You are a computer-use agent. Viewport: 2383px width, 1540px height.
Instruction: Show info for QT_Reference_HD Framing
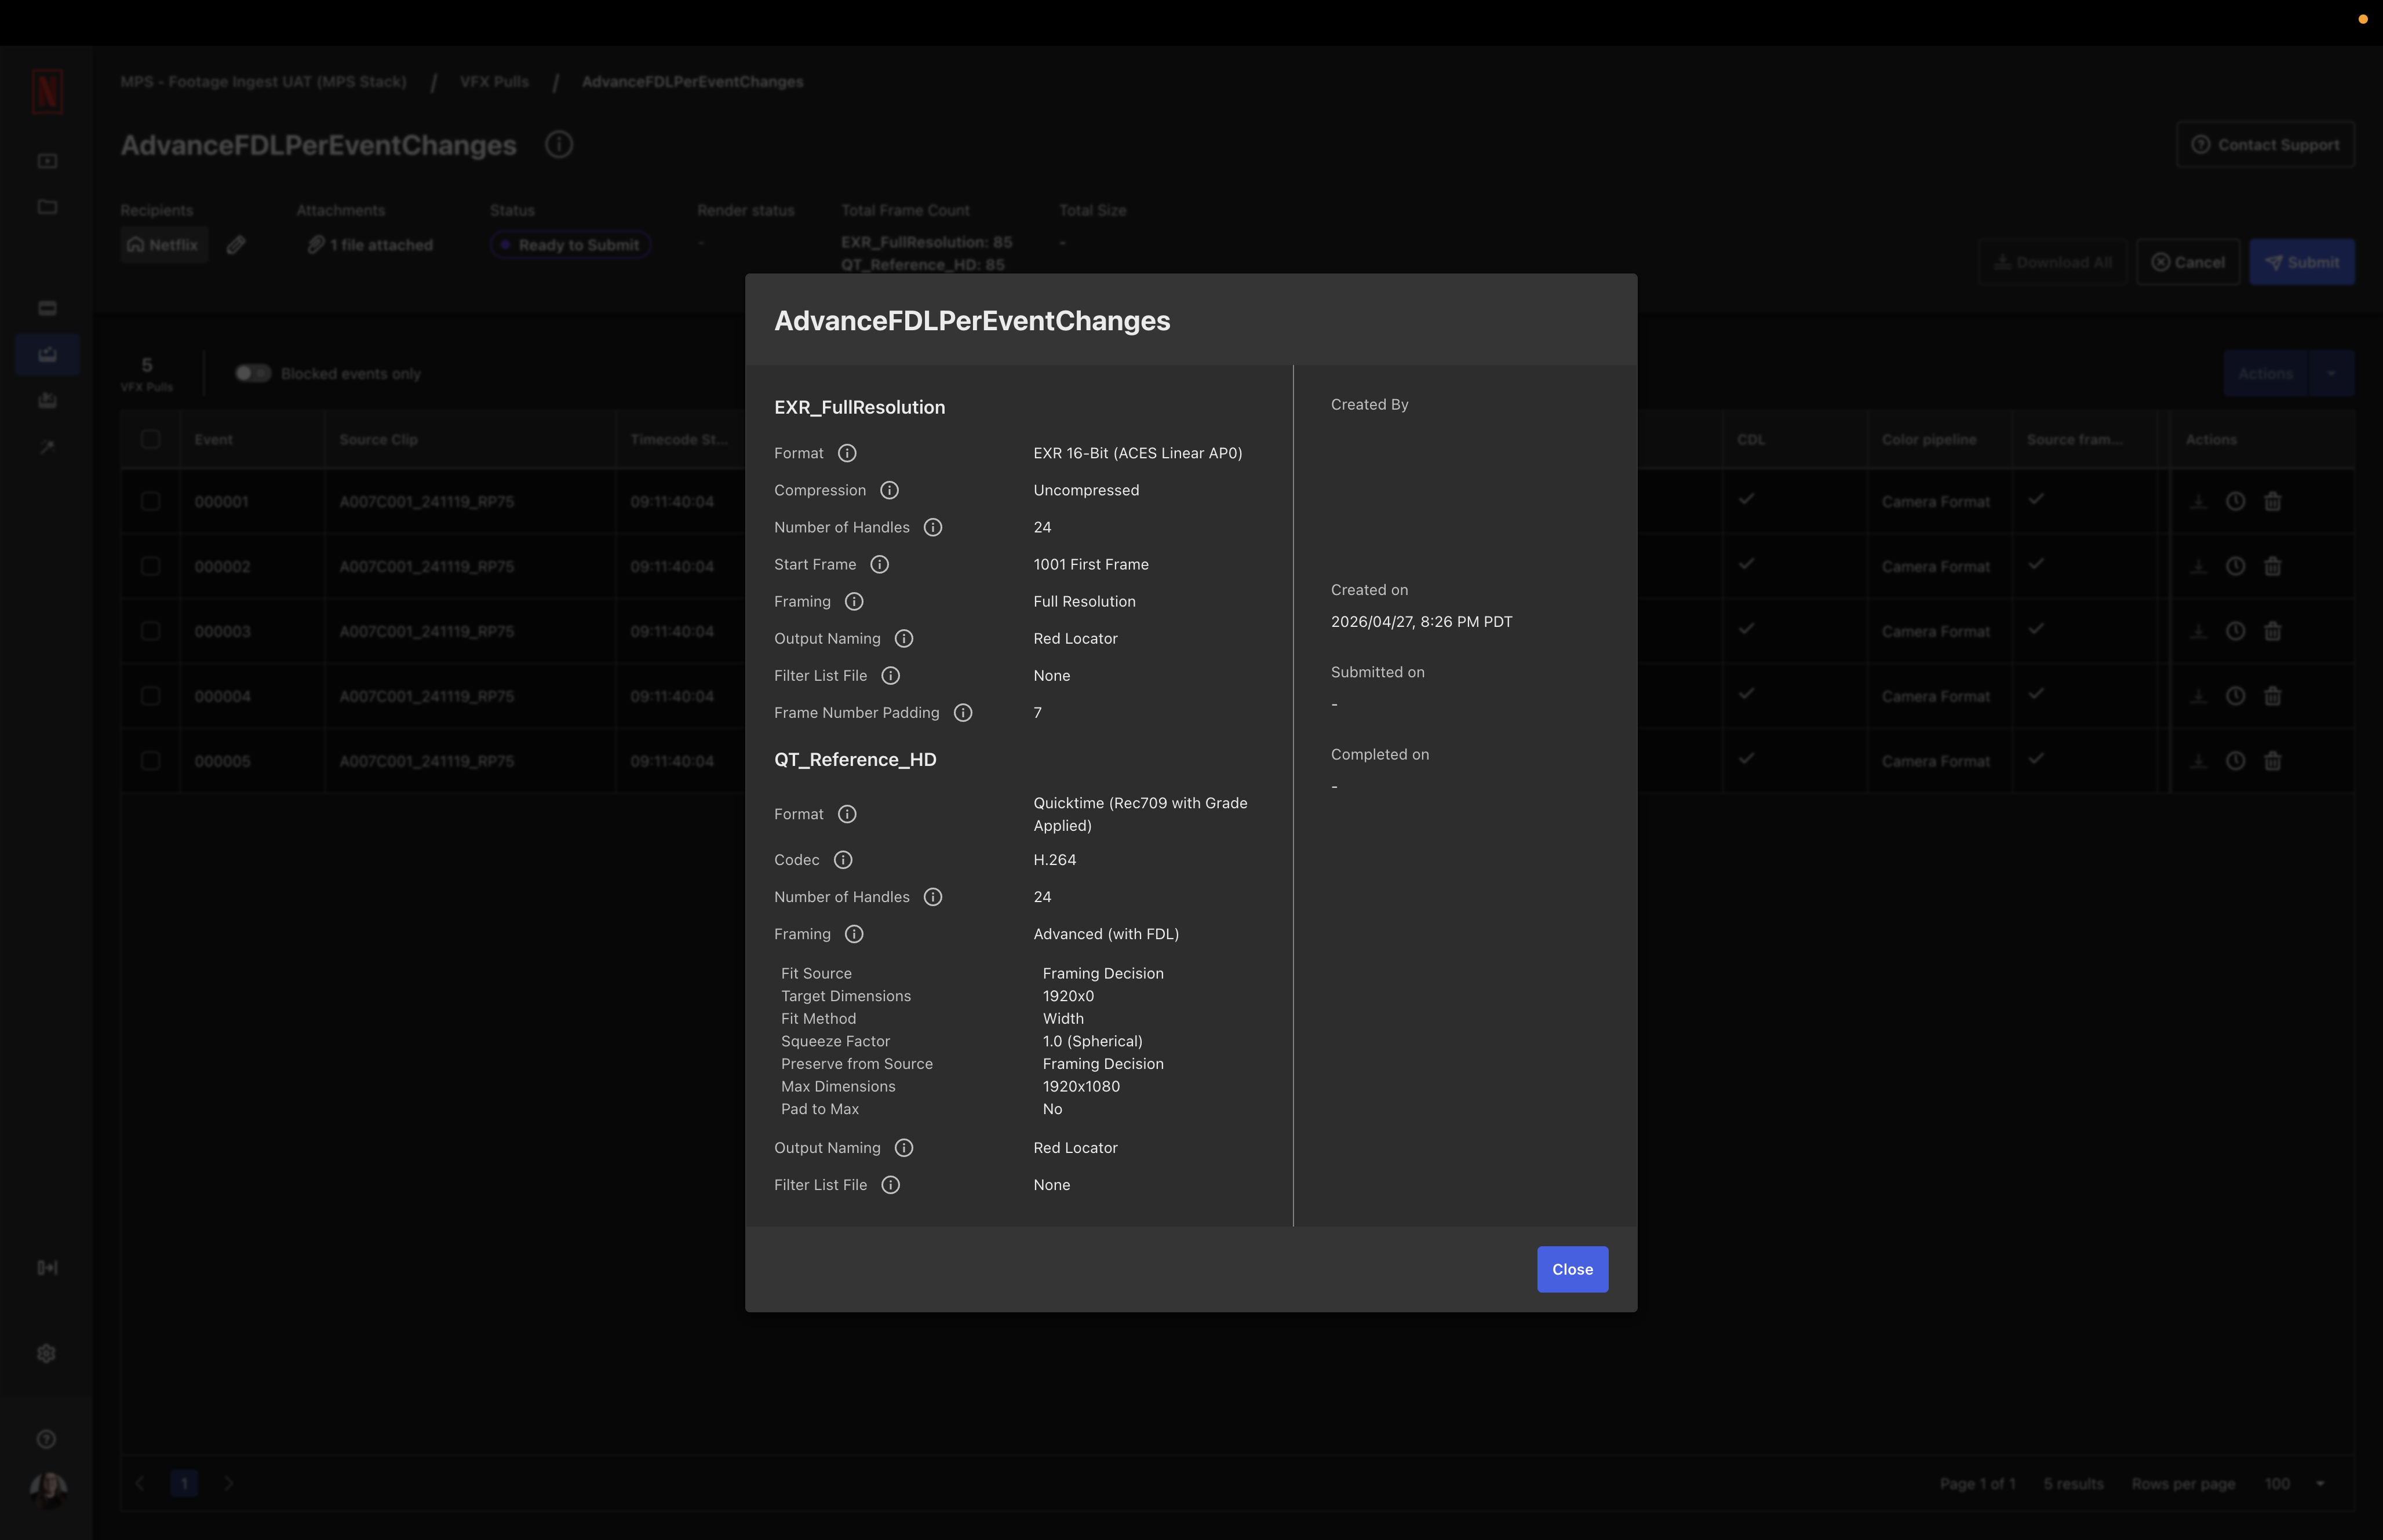(x=854, y=934)
